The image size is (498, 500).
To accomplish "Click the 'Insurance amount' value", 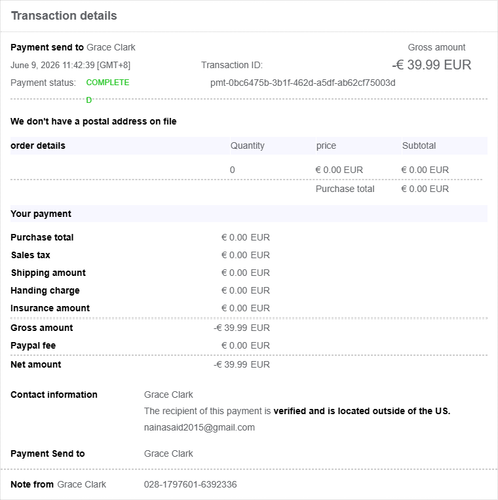I will (246, 308).
